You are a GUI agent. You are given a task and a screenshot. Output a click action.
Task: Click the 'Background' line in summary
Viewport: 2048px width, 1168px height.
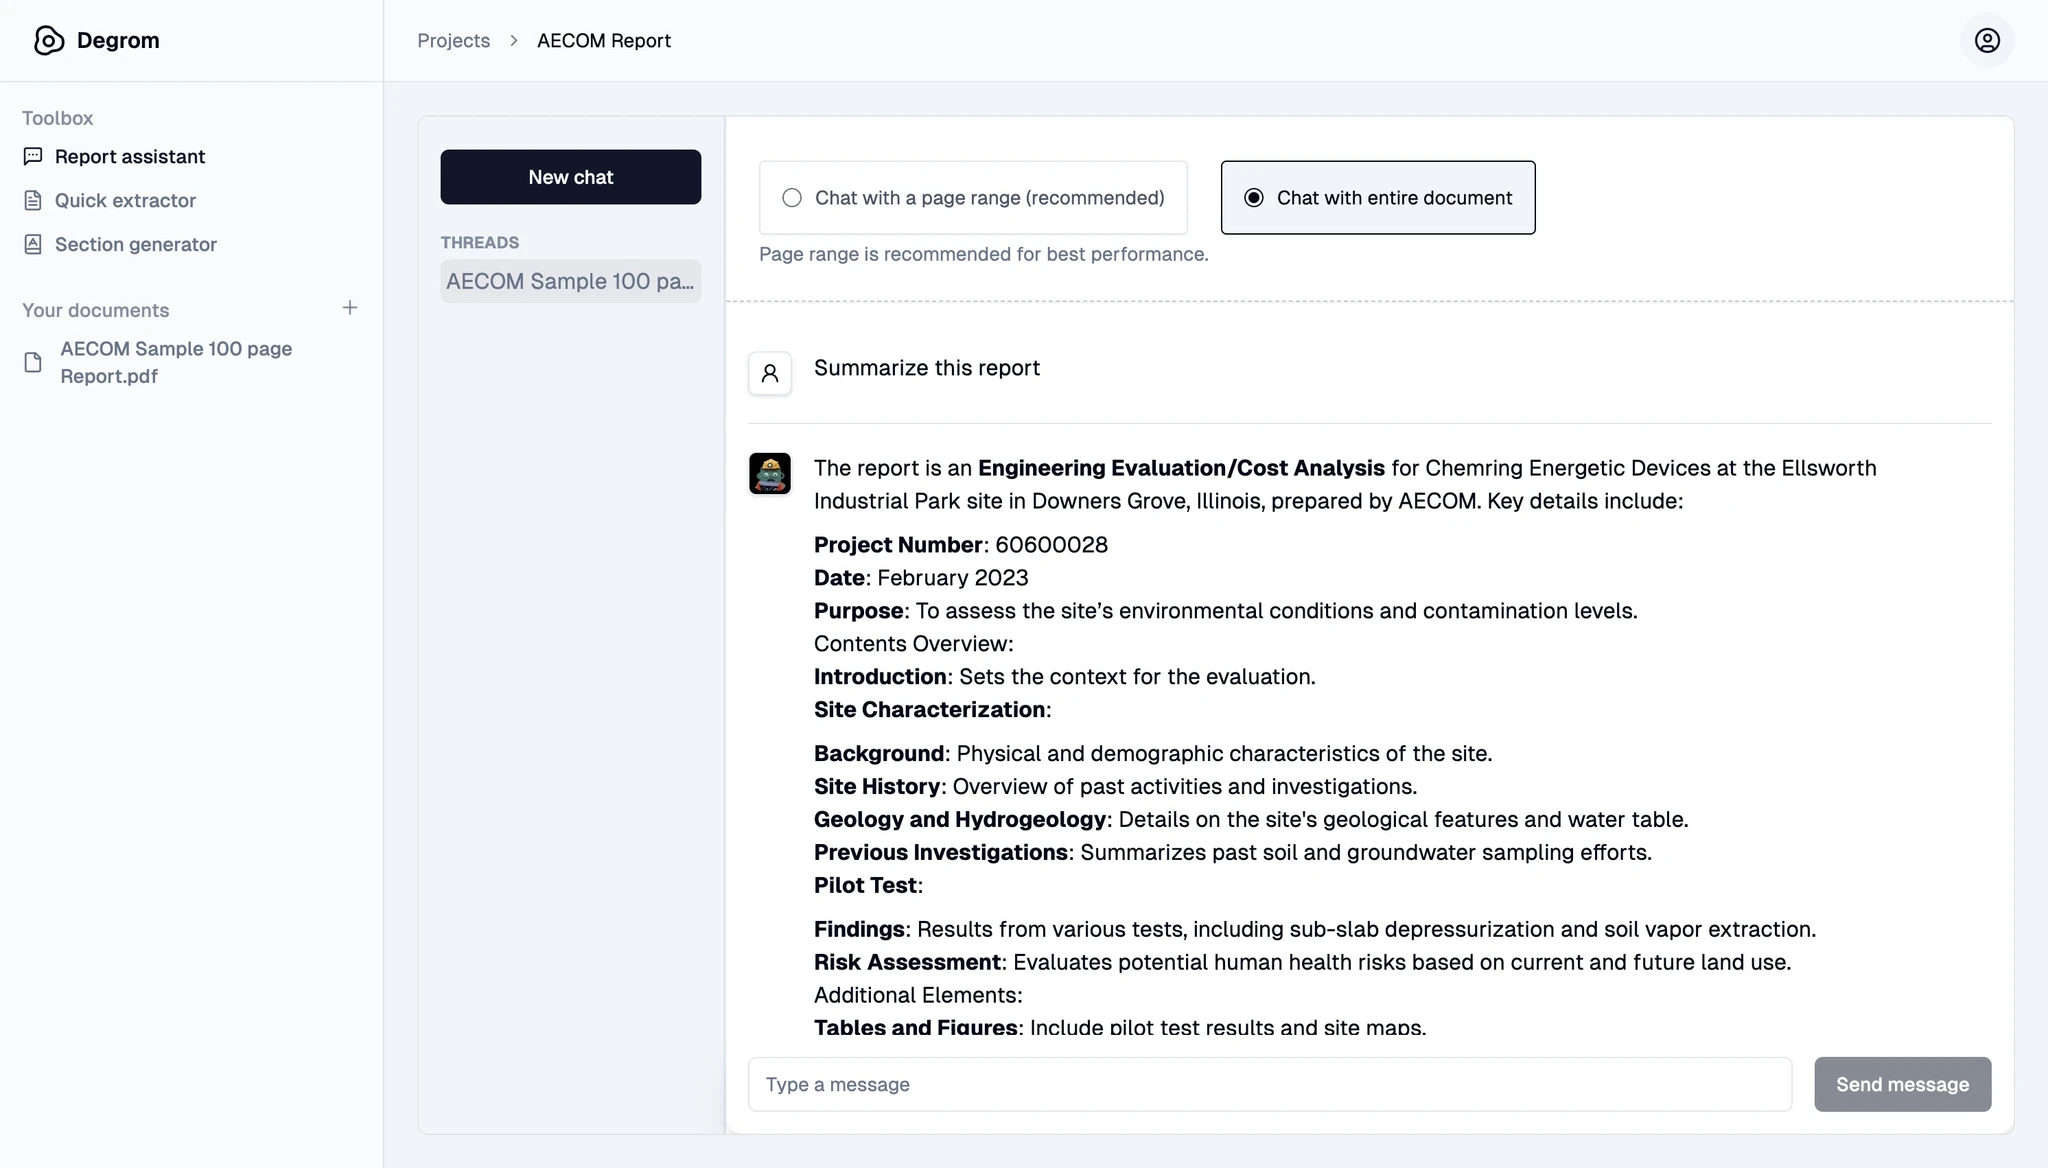click(x=1153, y=754)
